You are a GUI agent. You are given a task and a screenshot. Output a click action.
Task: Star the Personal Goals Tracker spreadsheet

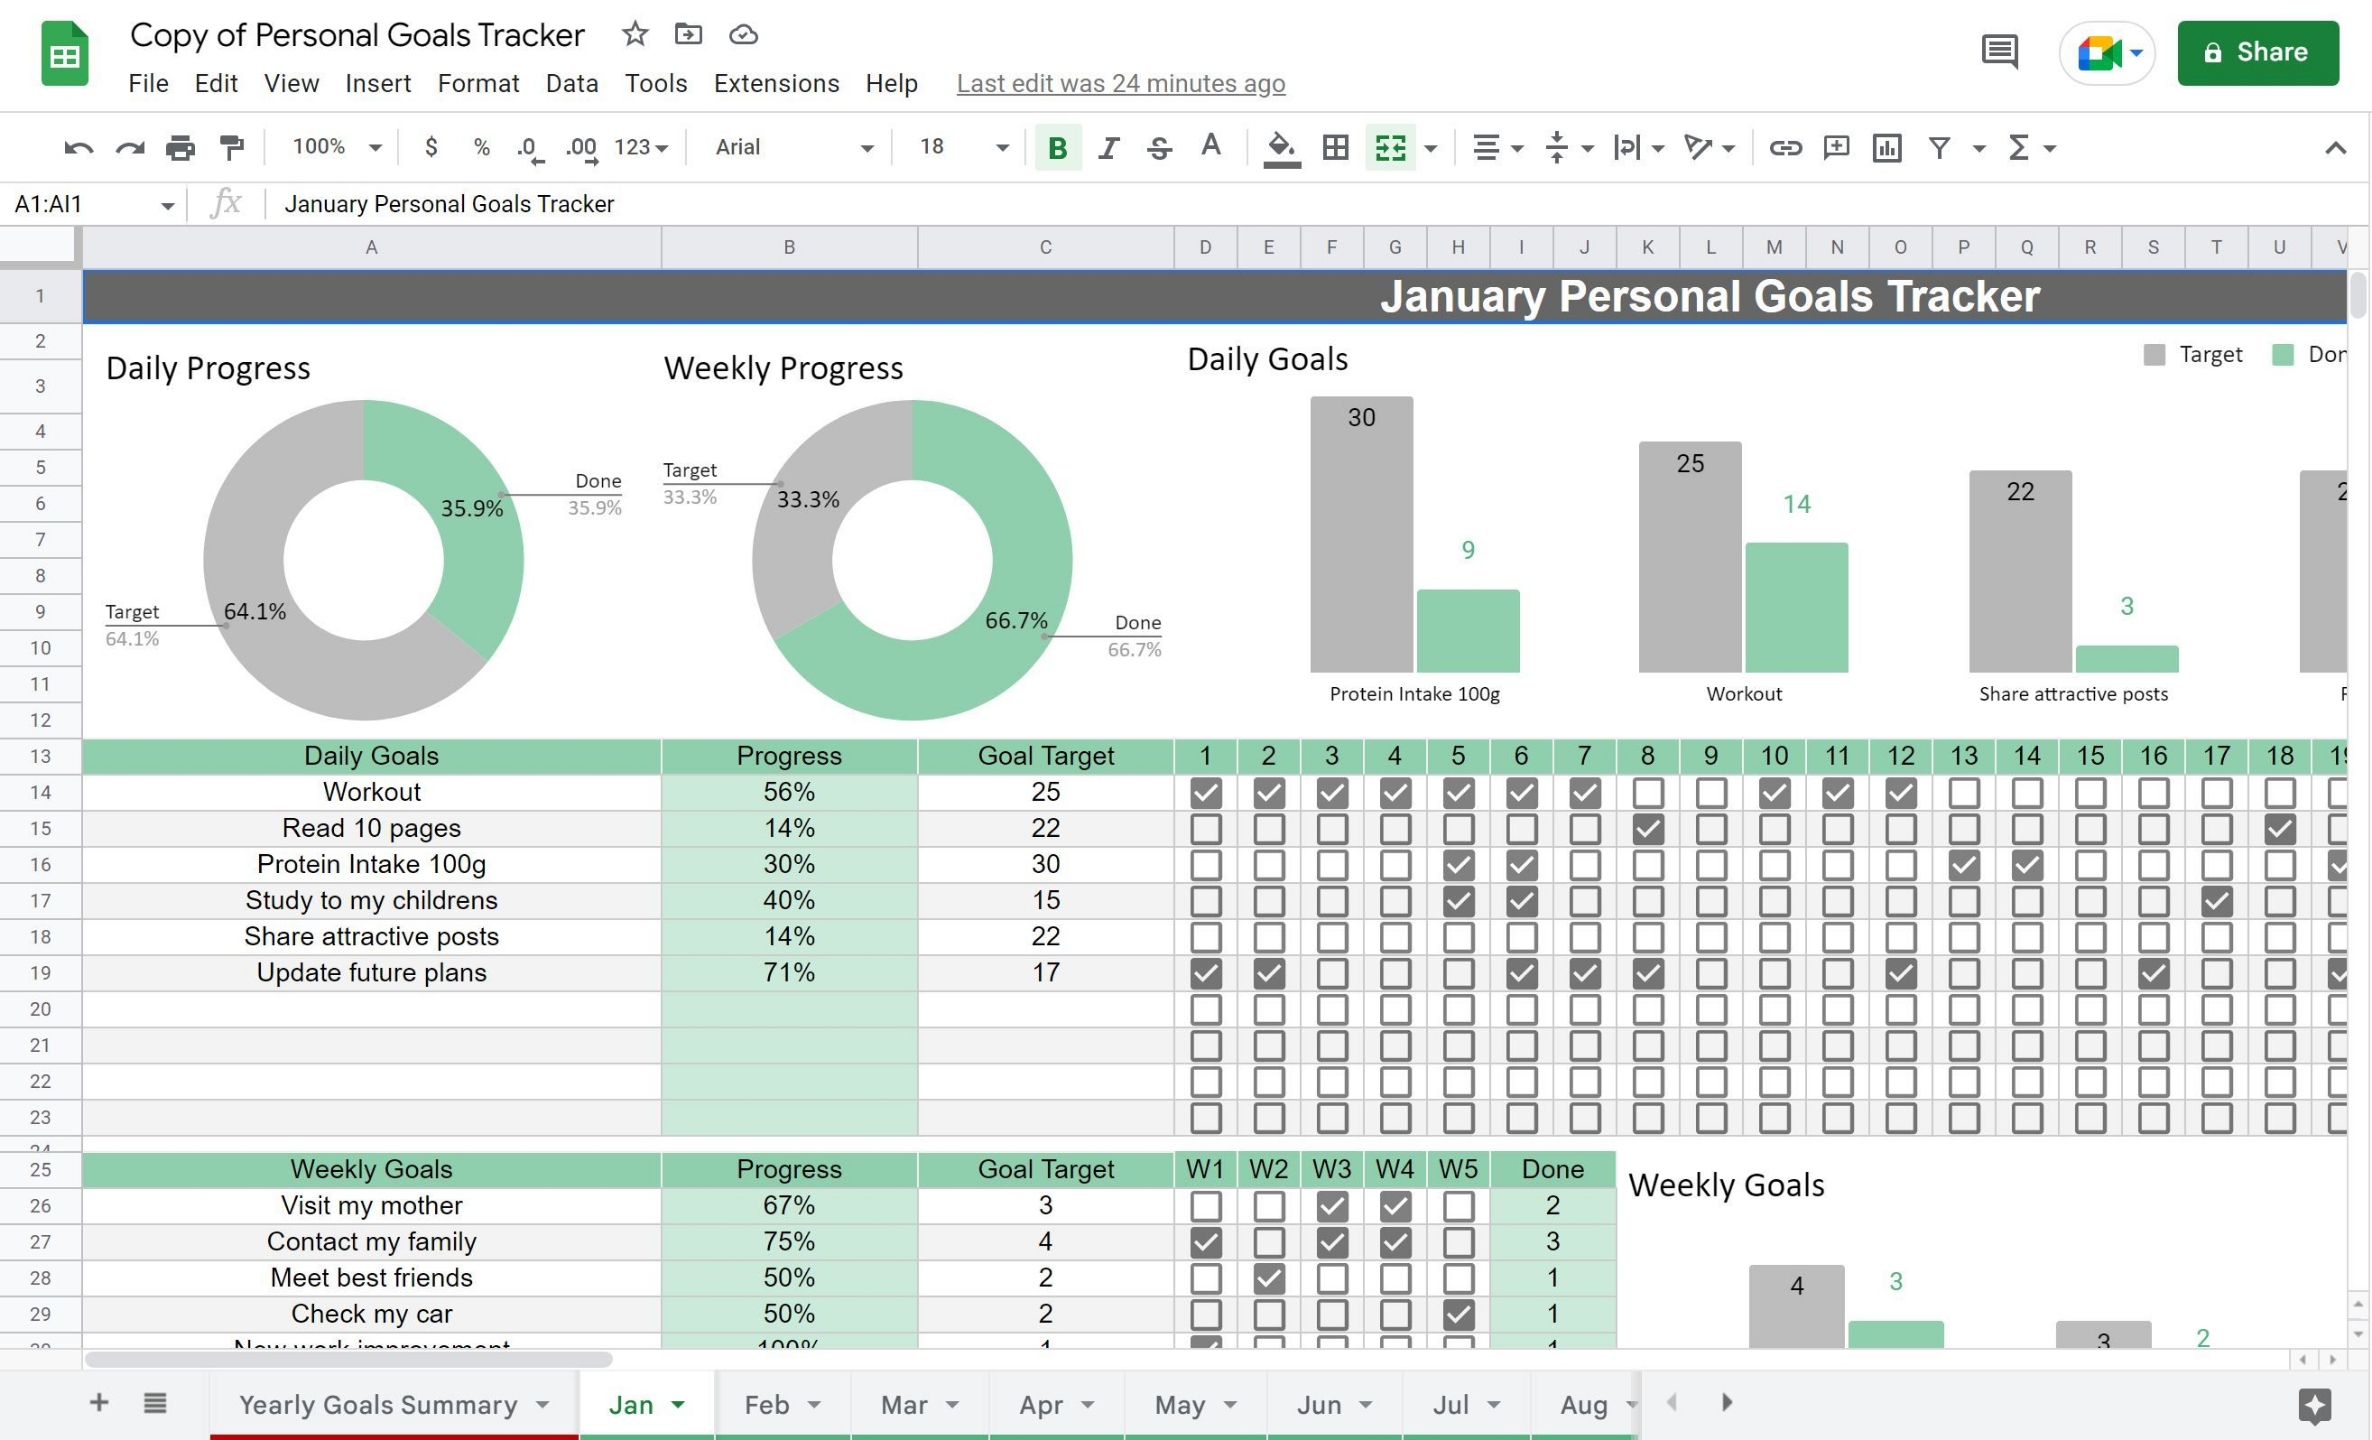tap(635, 33)
